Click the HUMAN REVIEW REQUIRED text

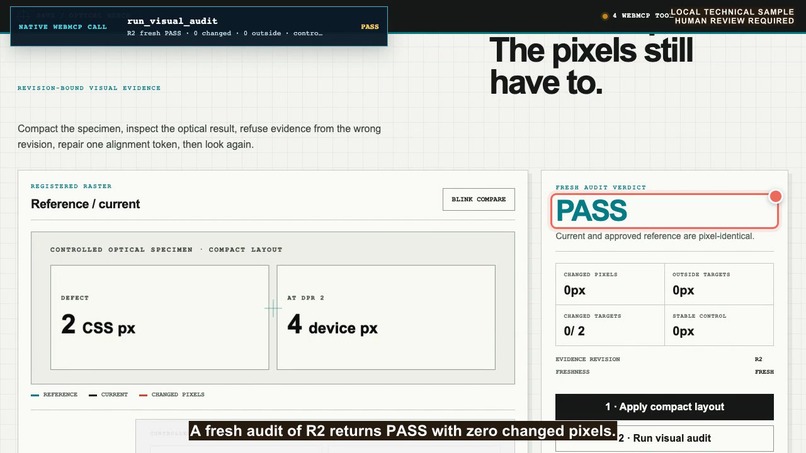(x=735, y=21)
